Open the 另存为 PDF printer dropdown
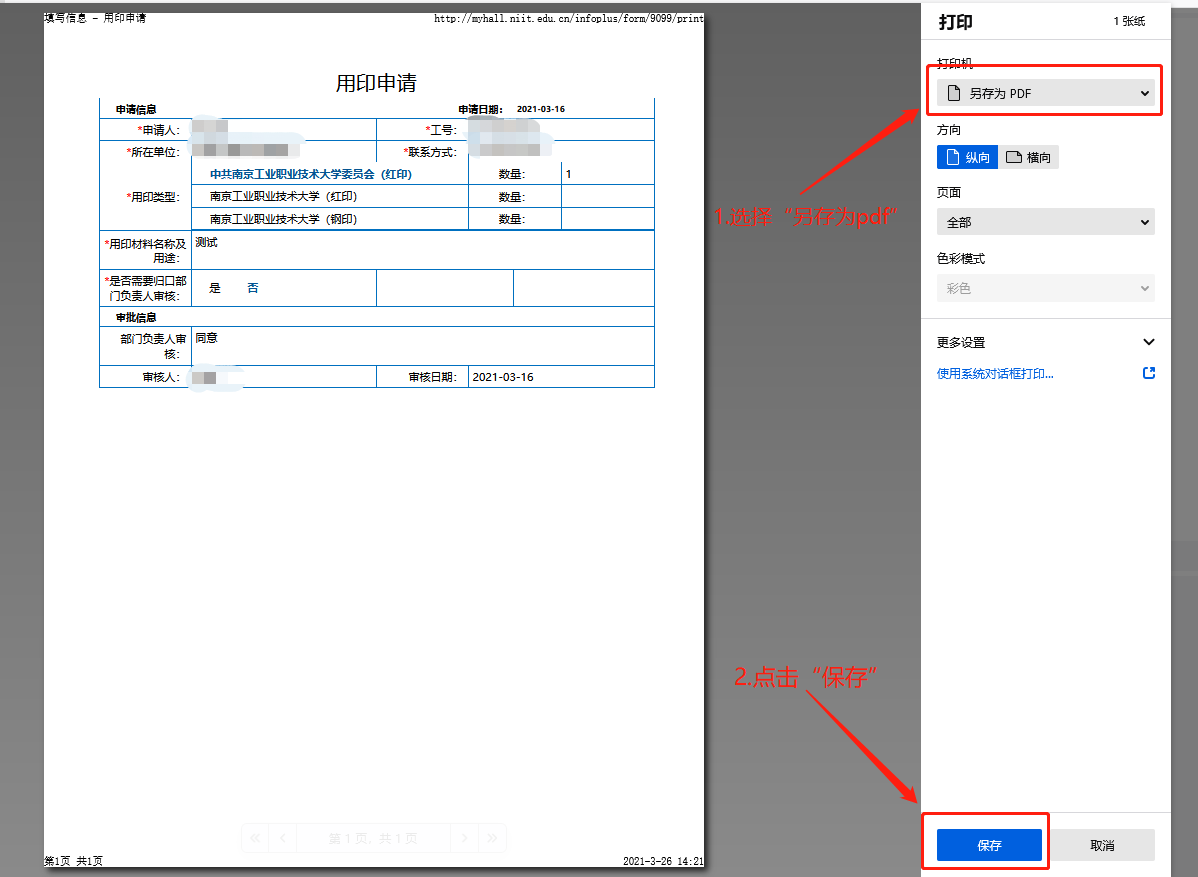The width and height of the screenshot is (1198, 877). point(1045,93)
